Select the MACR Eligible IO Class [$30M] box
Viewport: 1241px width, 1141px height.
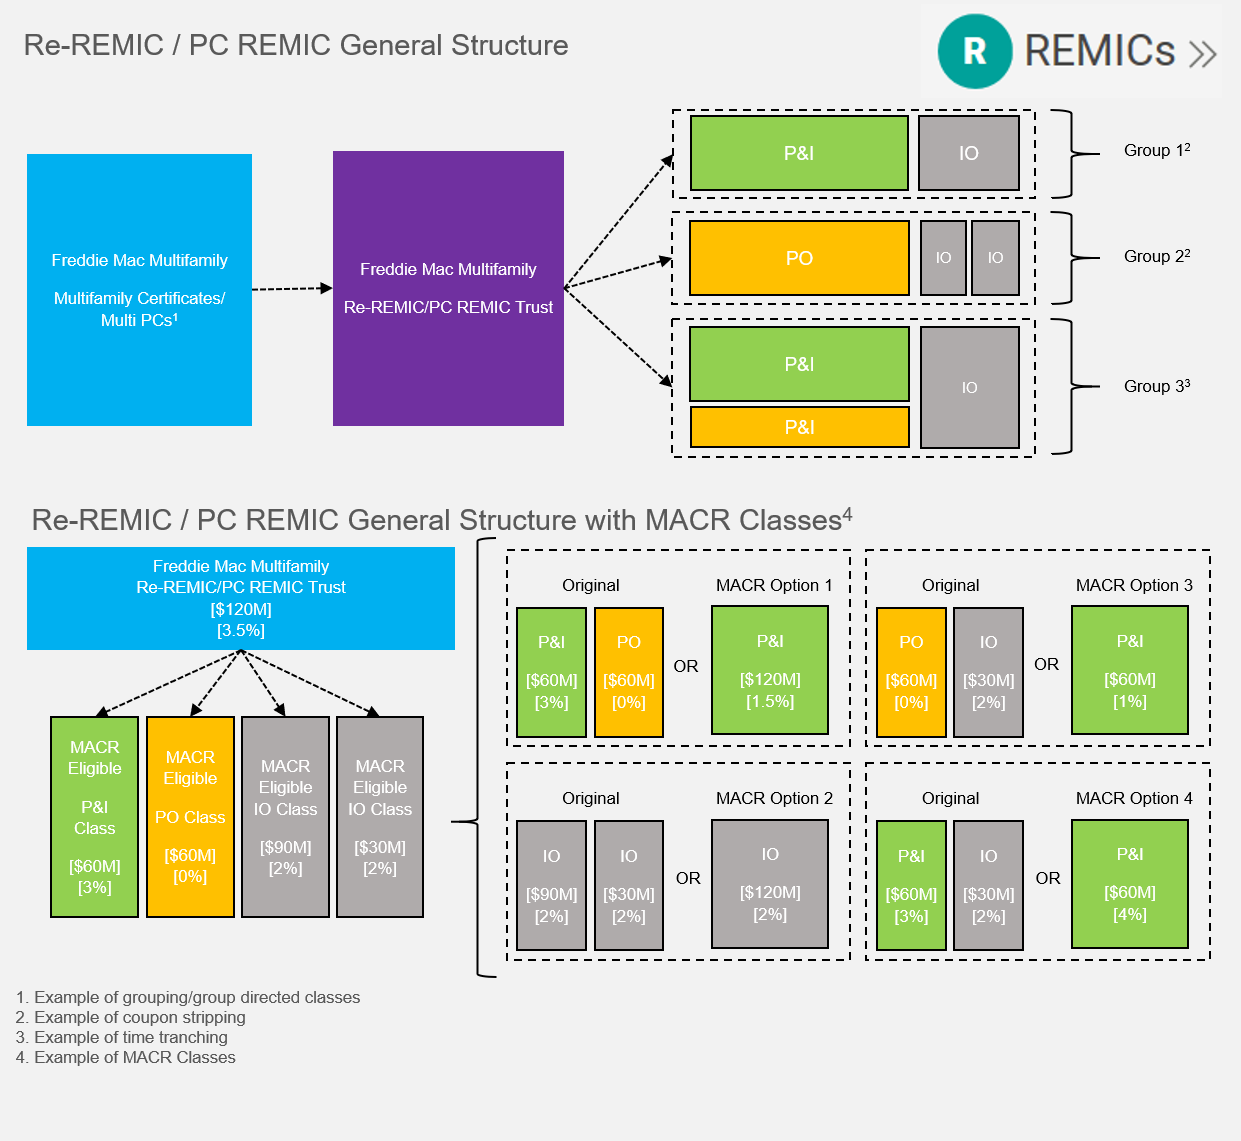tap(380, 817)
